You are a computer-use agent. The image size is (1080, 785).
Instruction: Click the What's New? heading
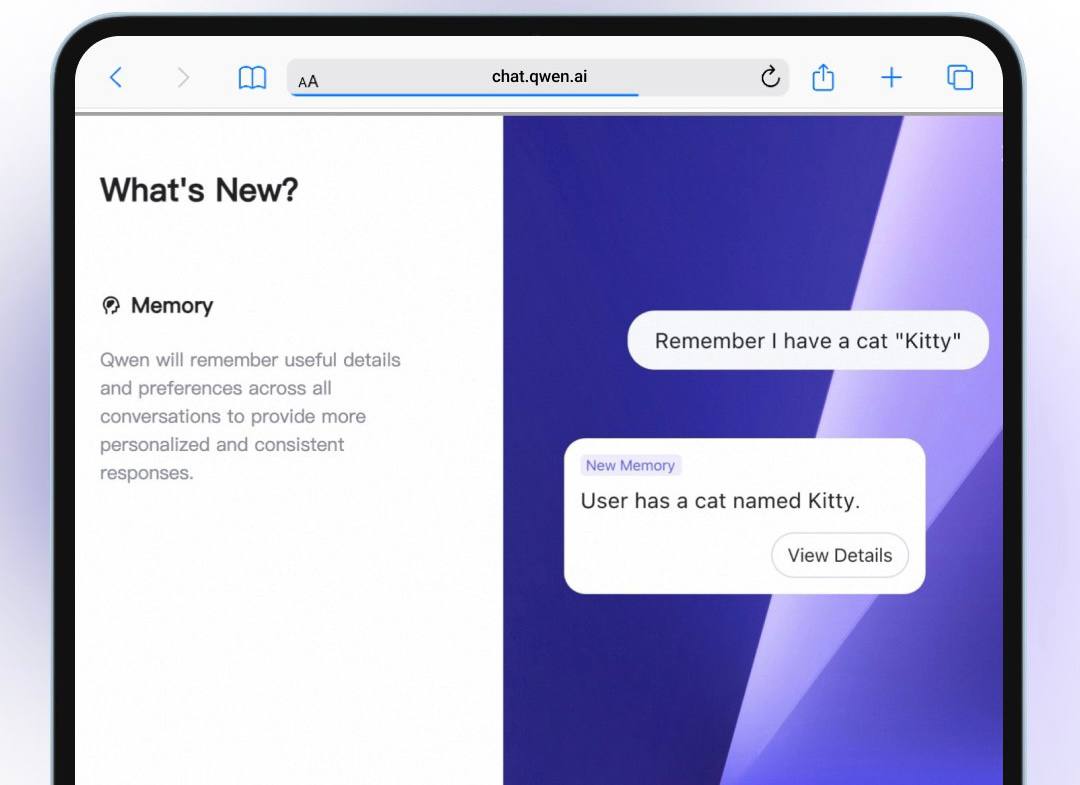pos(199,190)
